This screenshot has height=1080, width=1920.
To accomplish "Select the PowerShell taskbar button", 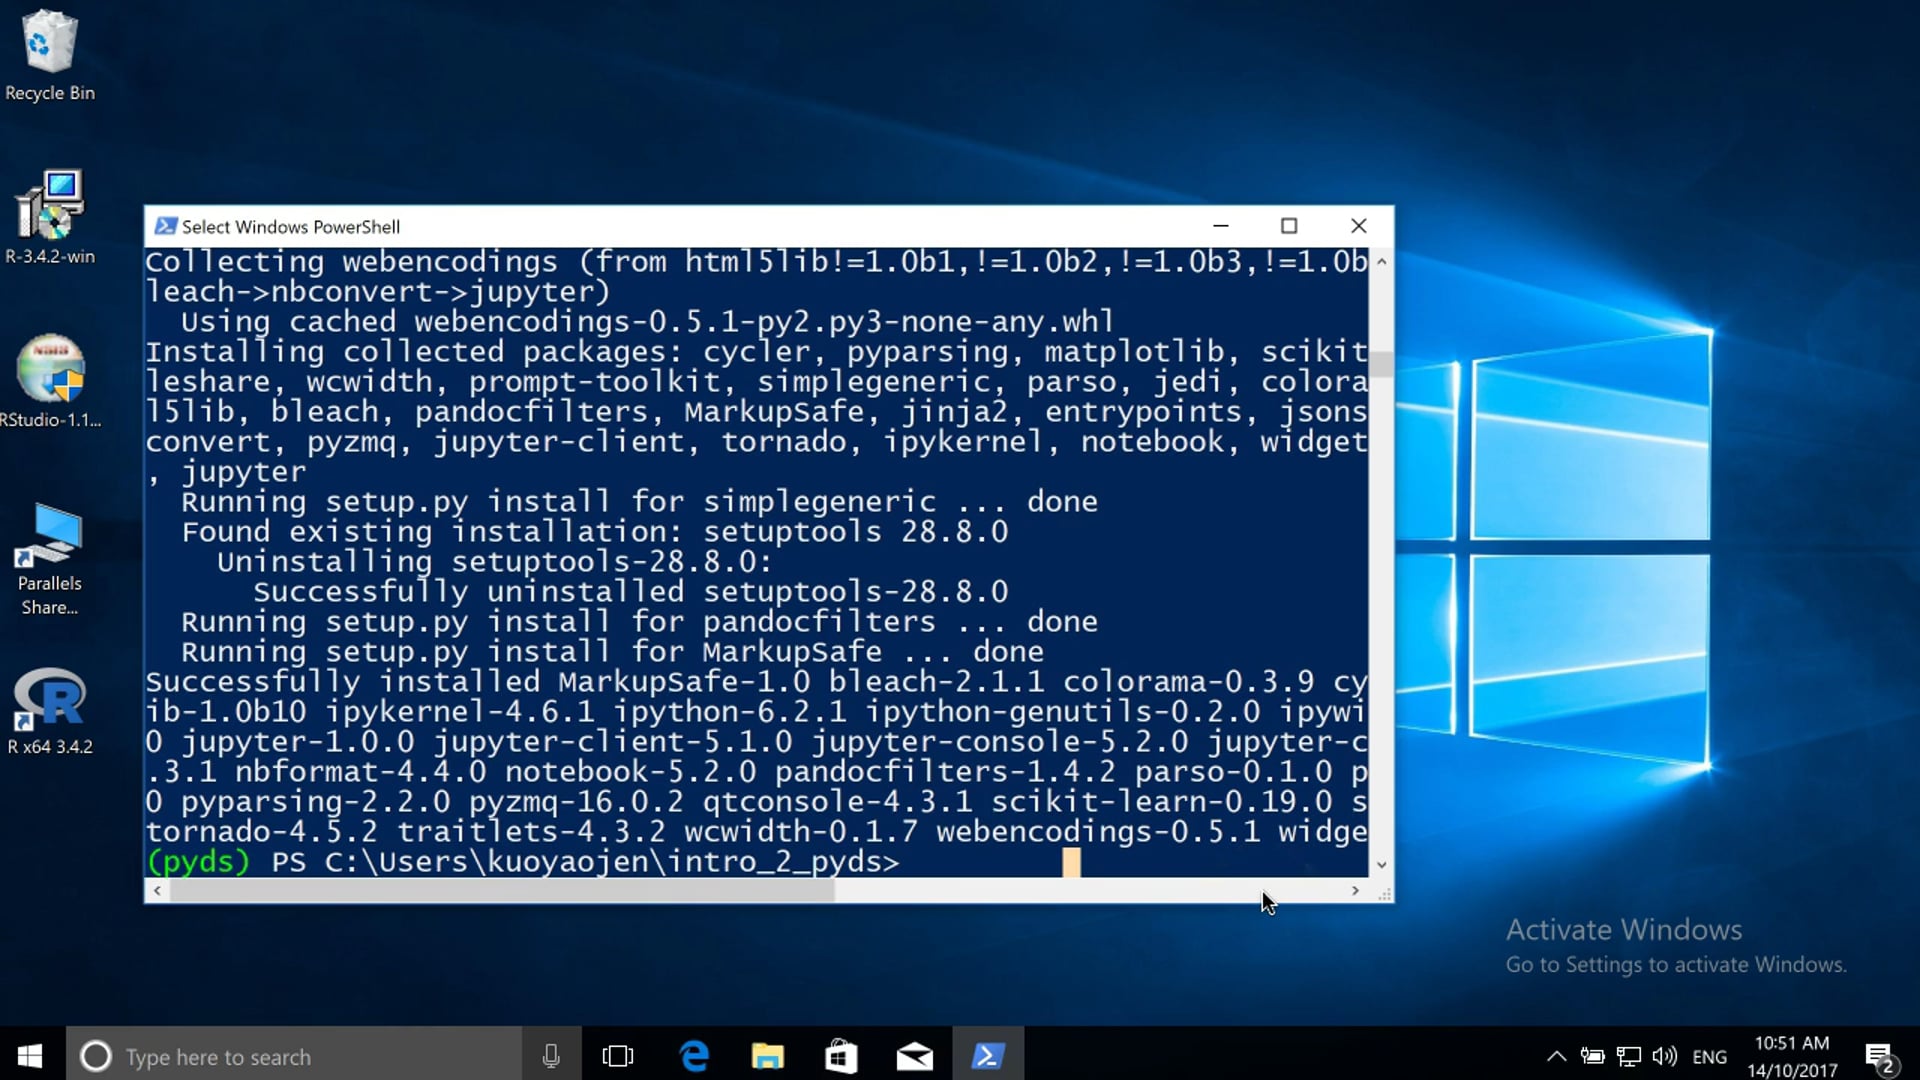I will (988, 1056).
